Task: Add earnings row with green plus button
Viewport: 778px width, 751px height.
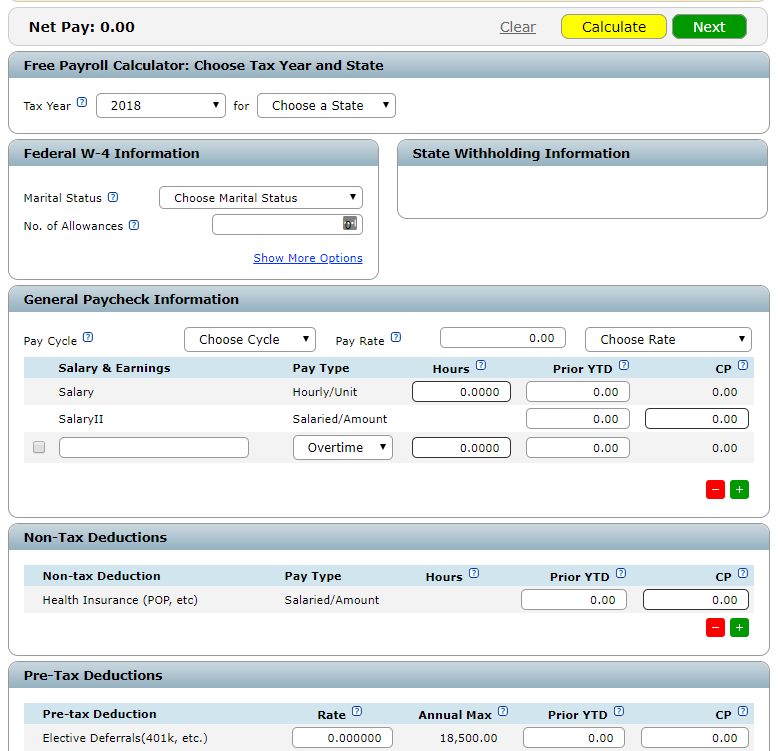Action: point(739,490)
